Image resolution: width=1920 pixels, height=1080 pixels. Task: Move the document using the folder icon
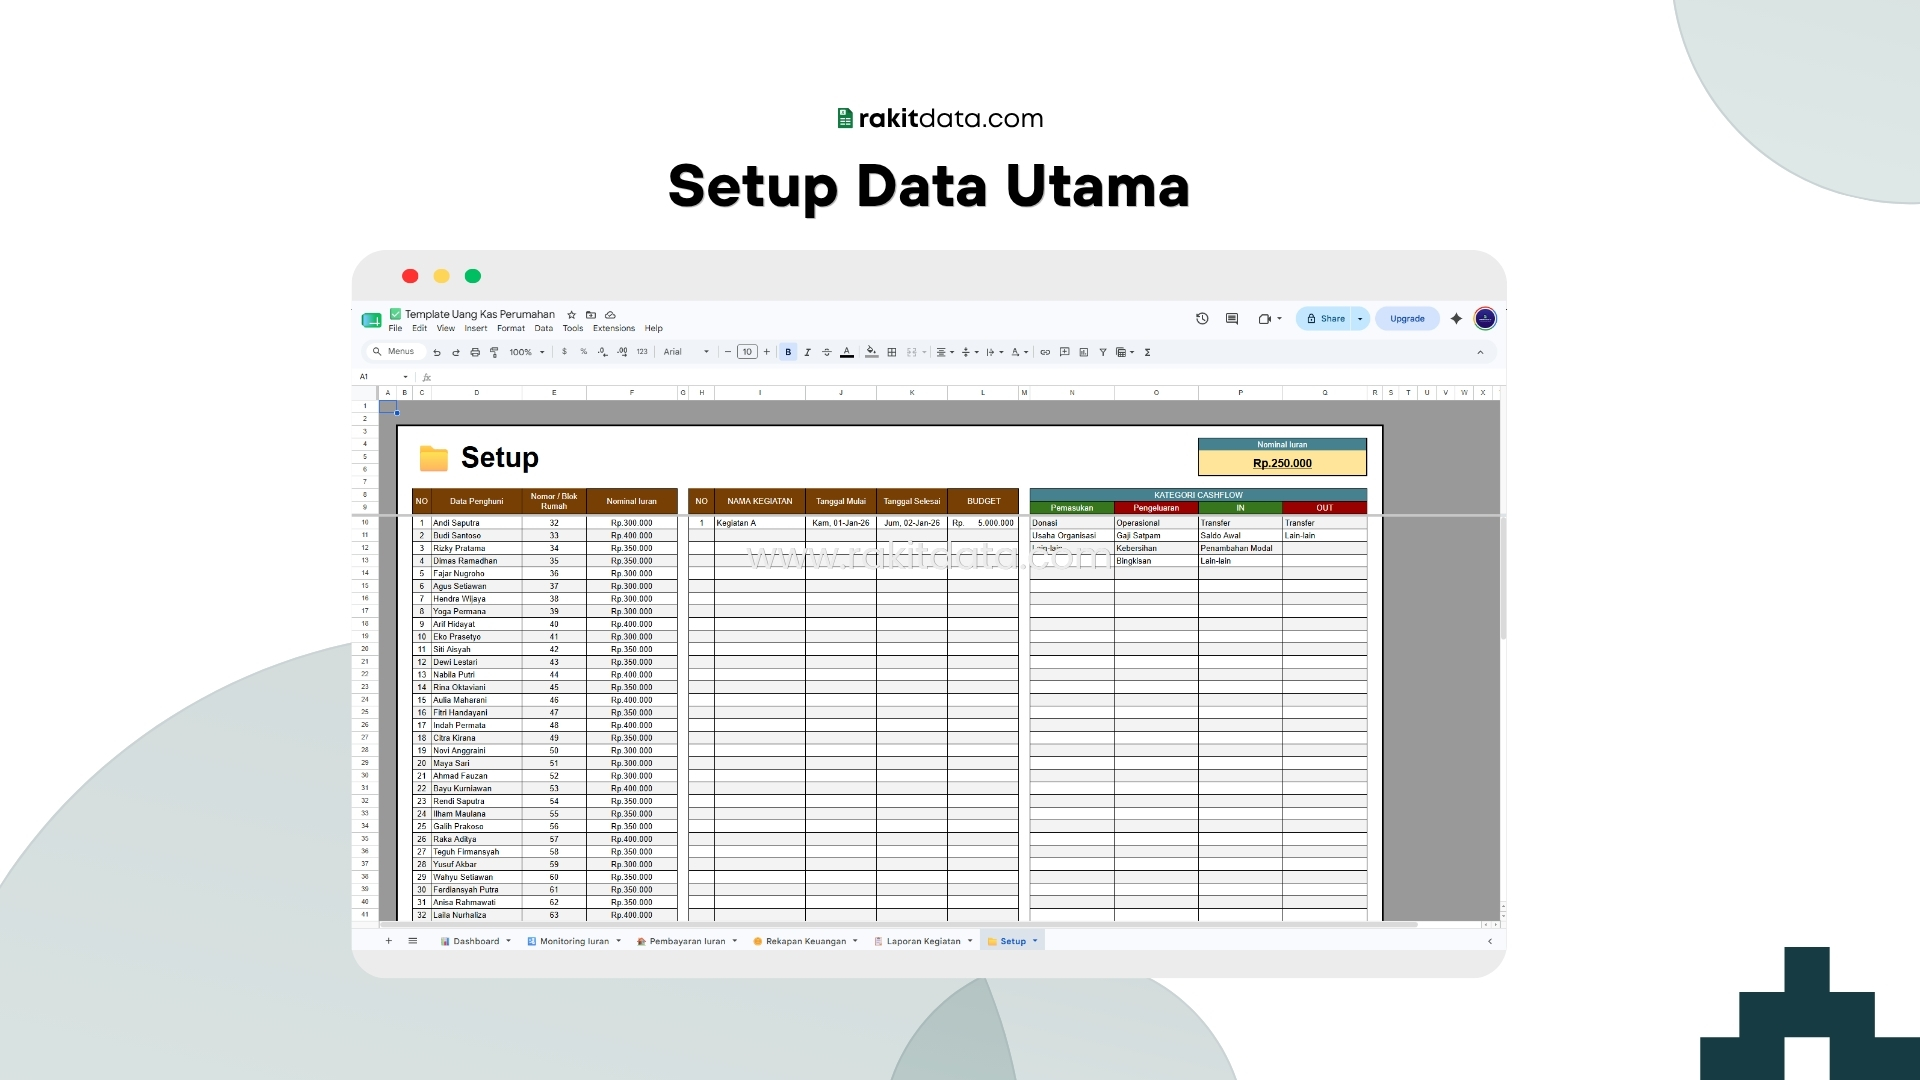click(x=591, y=315)
